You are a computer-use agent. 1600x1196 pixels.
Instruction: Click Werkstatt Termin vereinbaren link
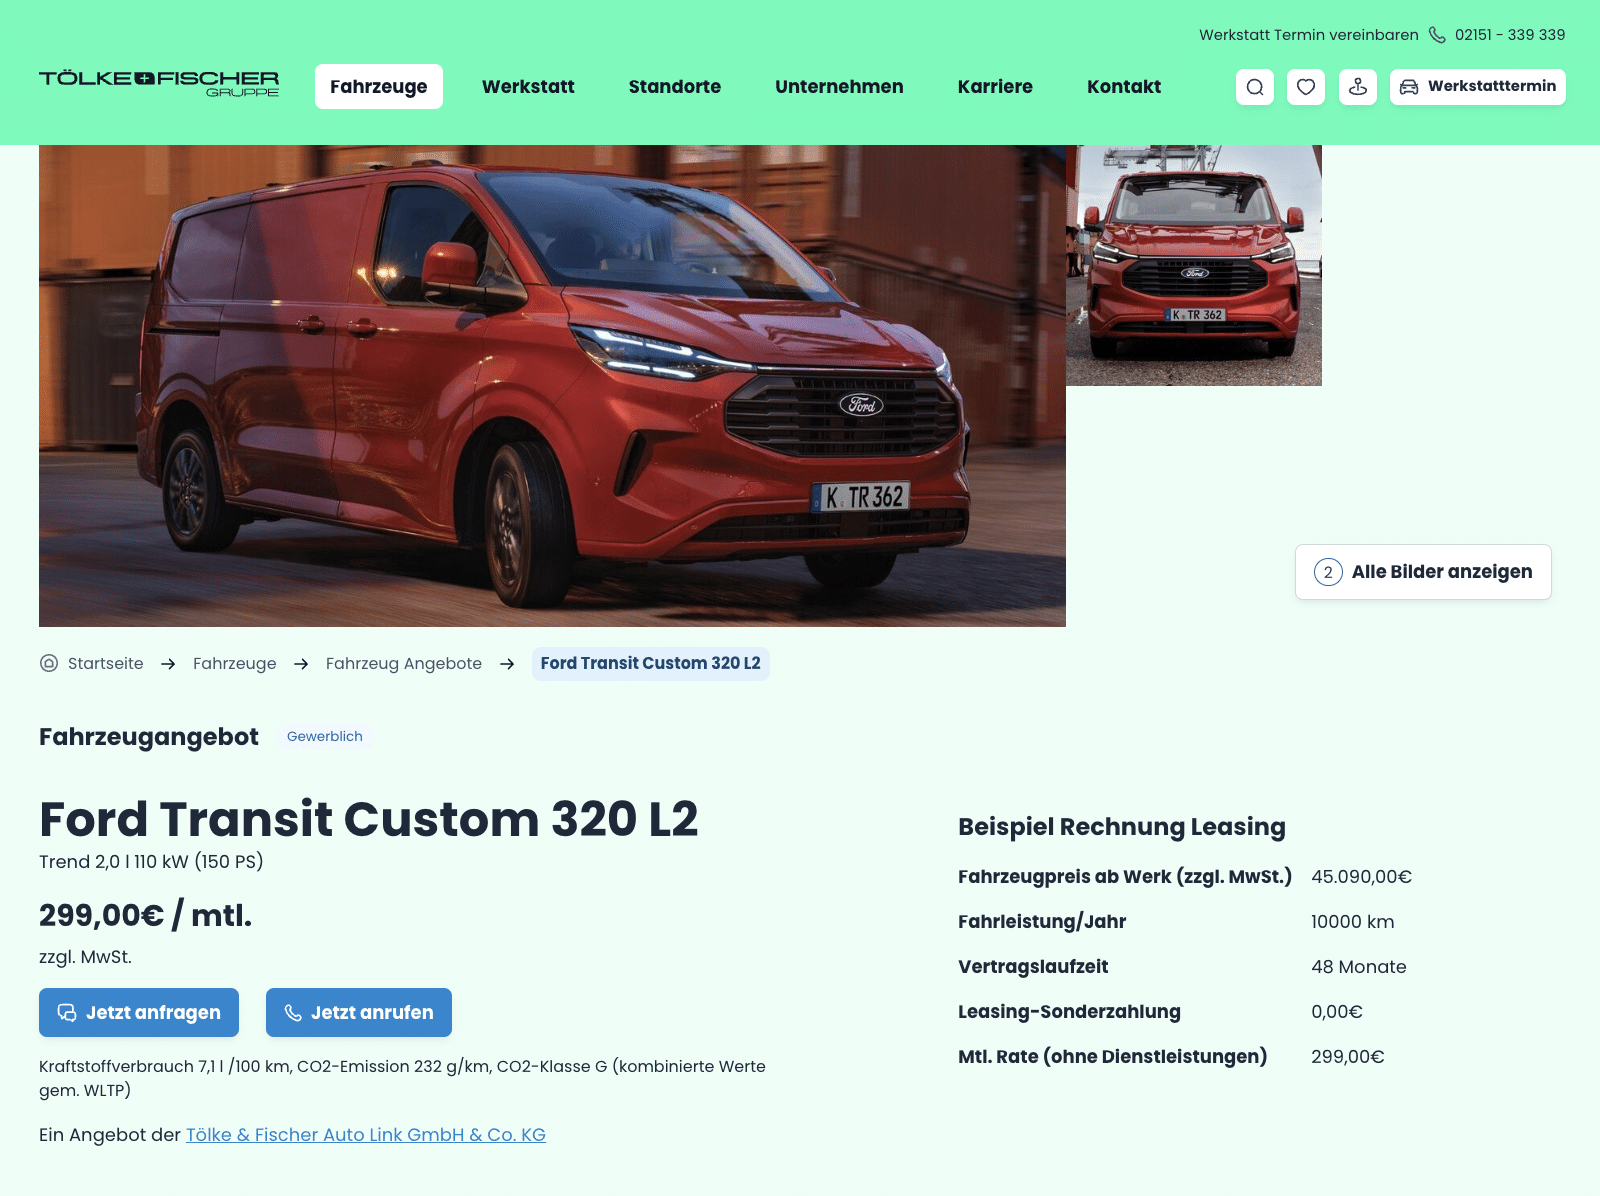point(1309,35)
